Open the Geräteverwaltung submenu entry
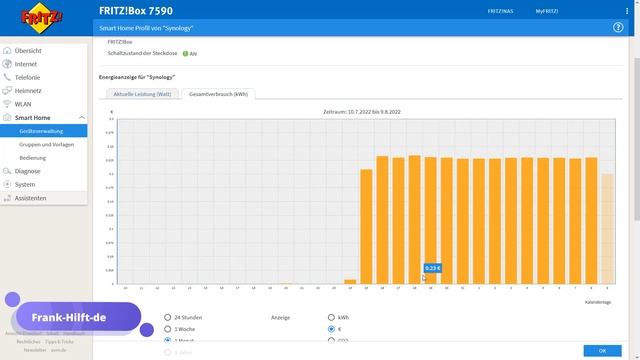This screenshot has height=360, width=640. pyautogui.click(x=44, y=131)
